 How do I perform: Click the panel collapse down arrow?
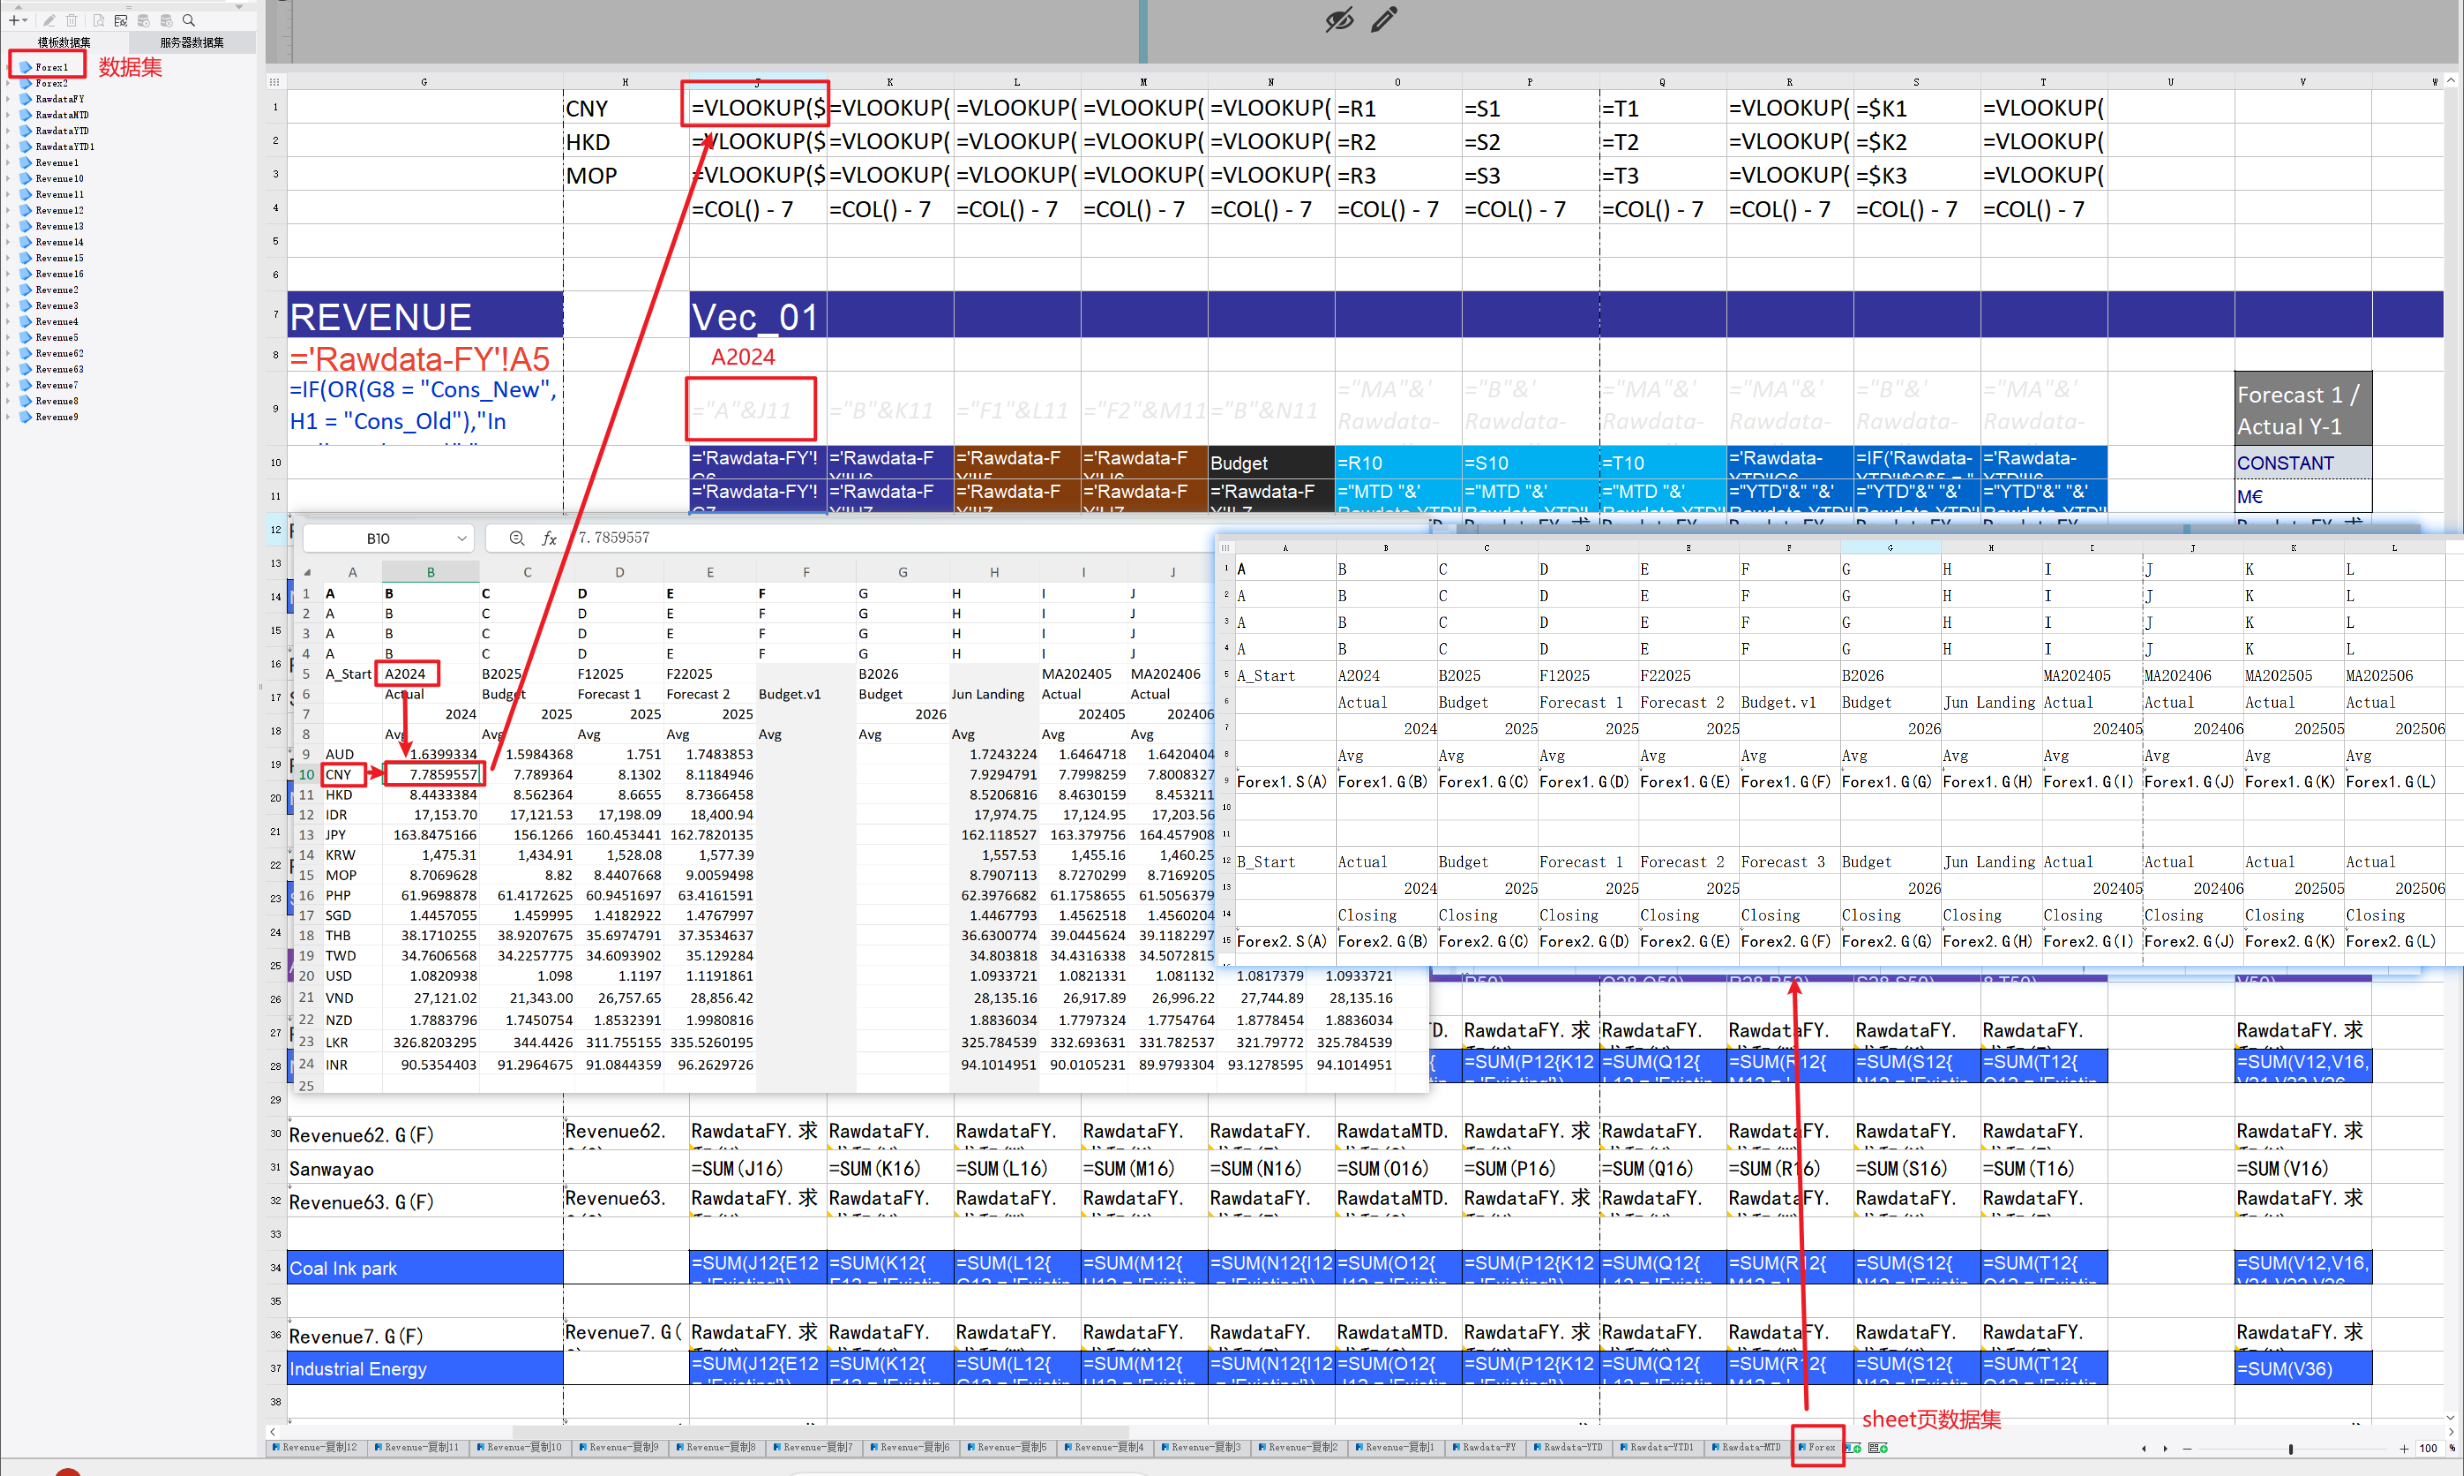tap(239, 6)
